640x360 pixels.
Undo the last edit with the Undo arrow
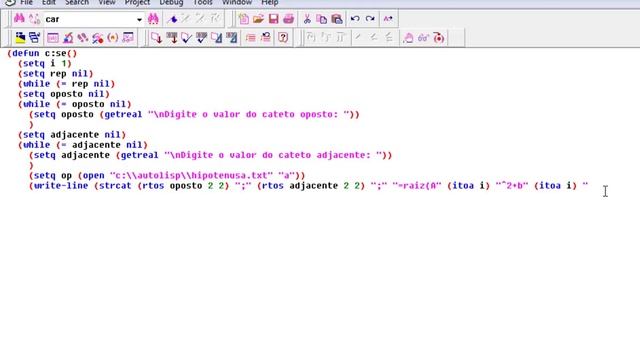[355, 19]
